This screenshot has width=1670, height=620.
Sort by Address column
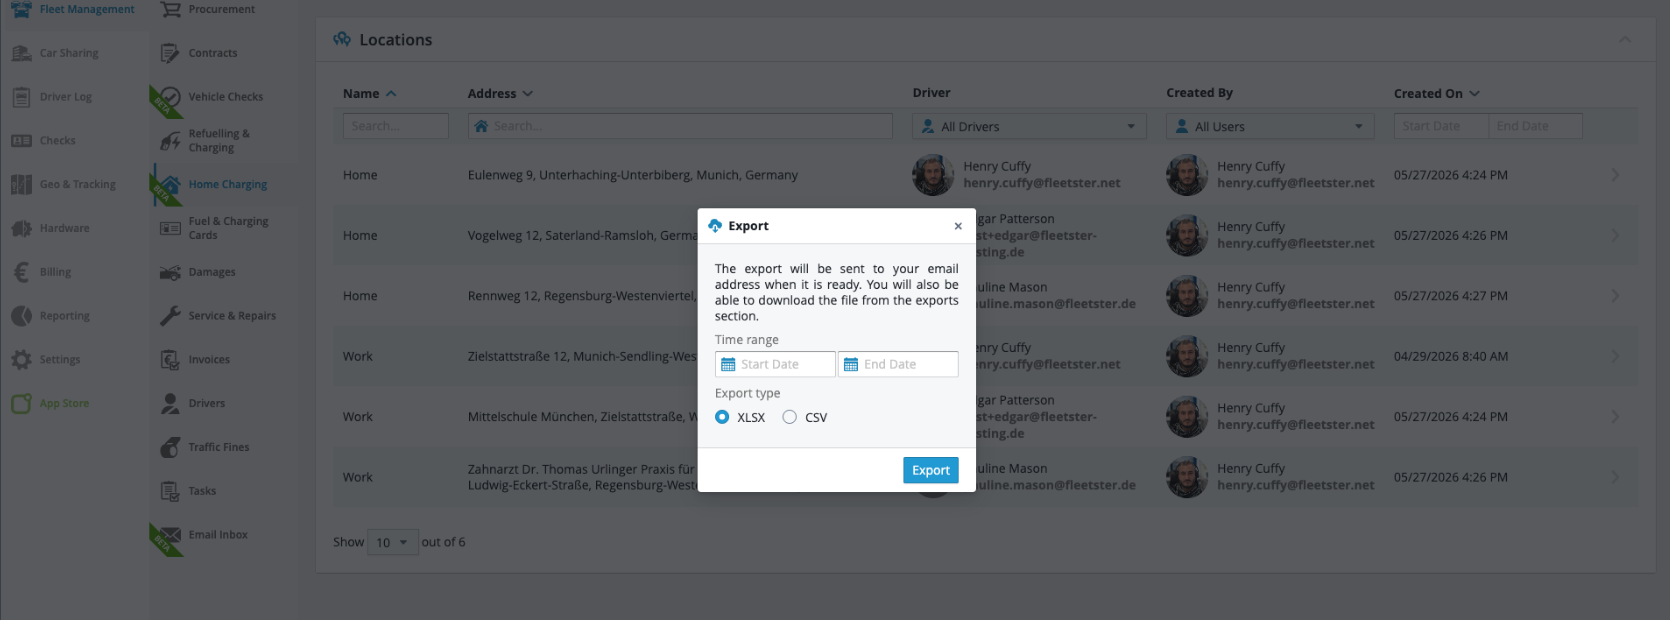pyautogui.click(x=500, y=93)
